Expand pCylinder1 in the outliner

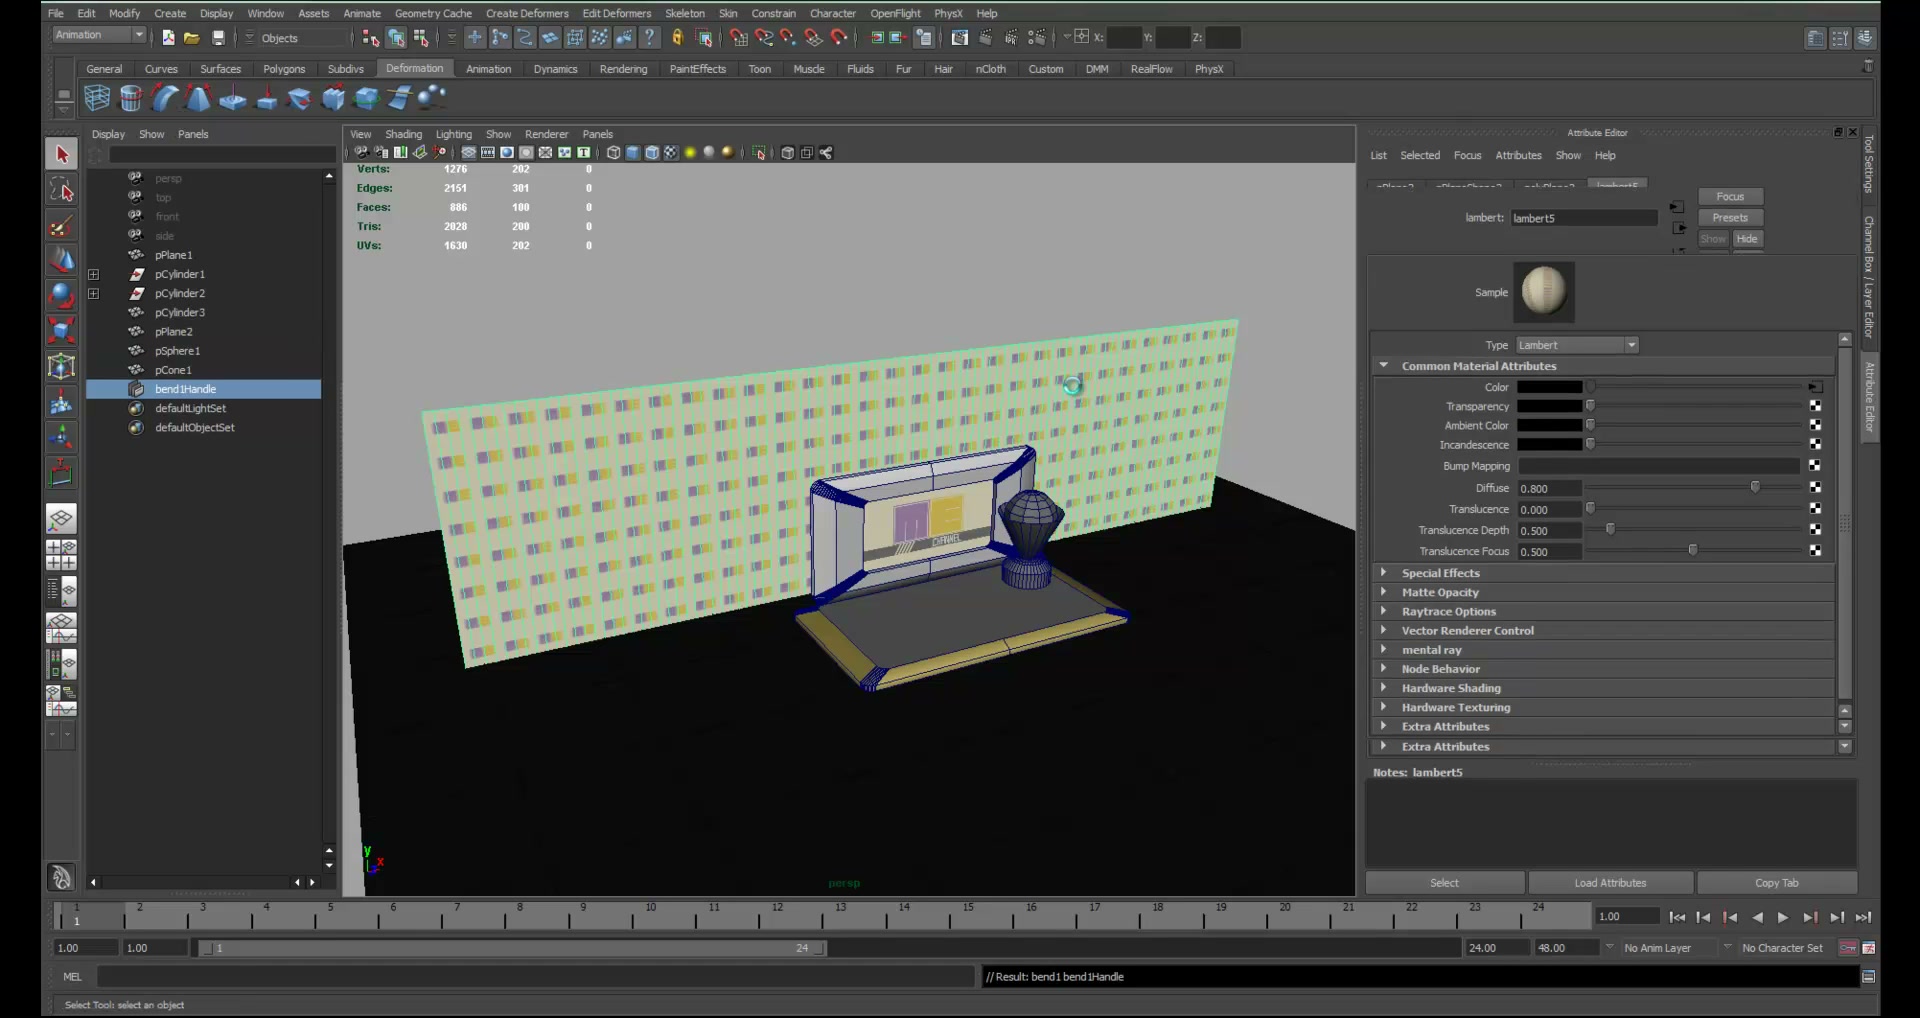[94, 274]
